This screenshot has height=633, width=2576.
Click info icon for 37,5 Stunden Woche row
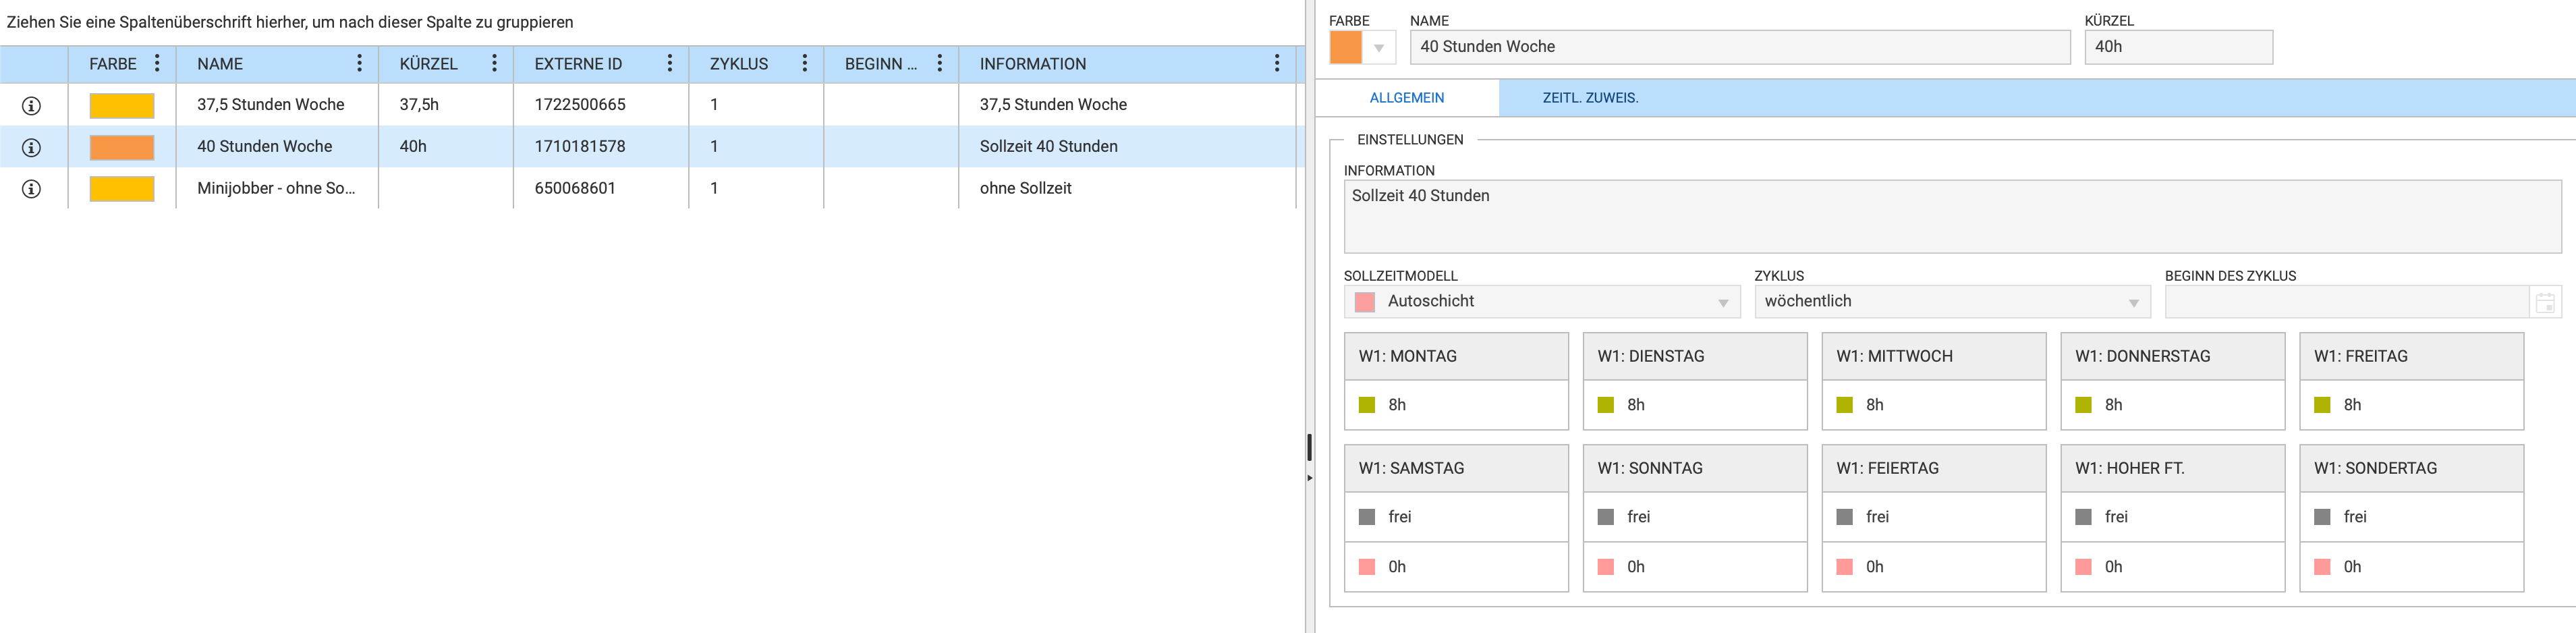pyautogui.click(x=32, y=105)
